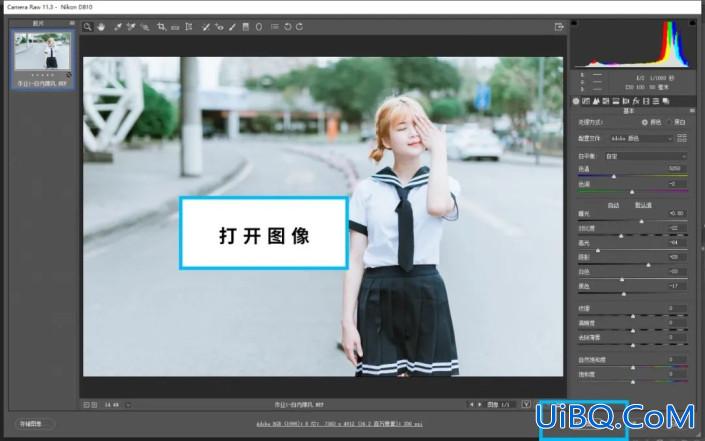Open the Profile dropdown (Adobe Color)
705x441 pixels.
(641, 138)
